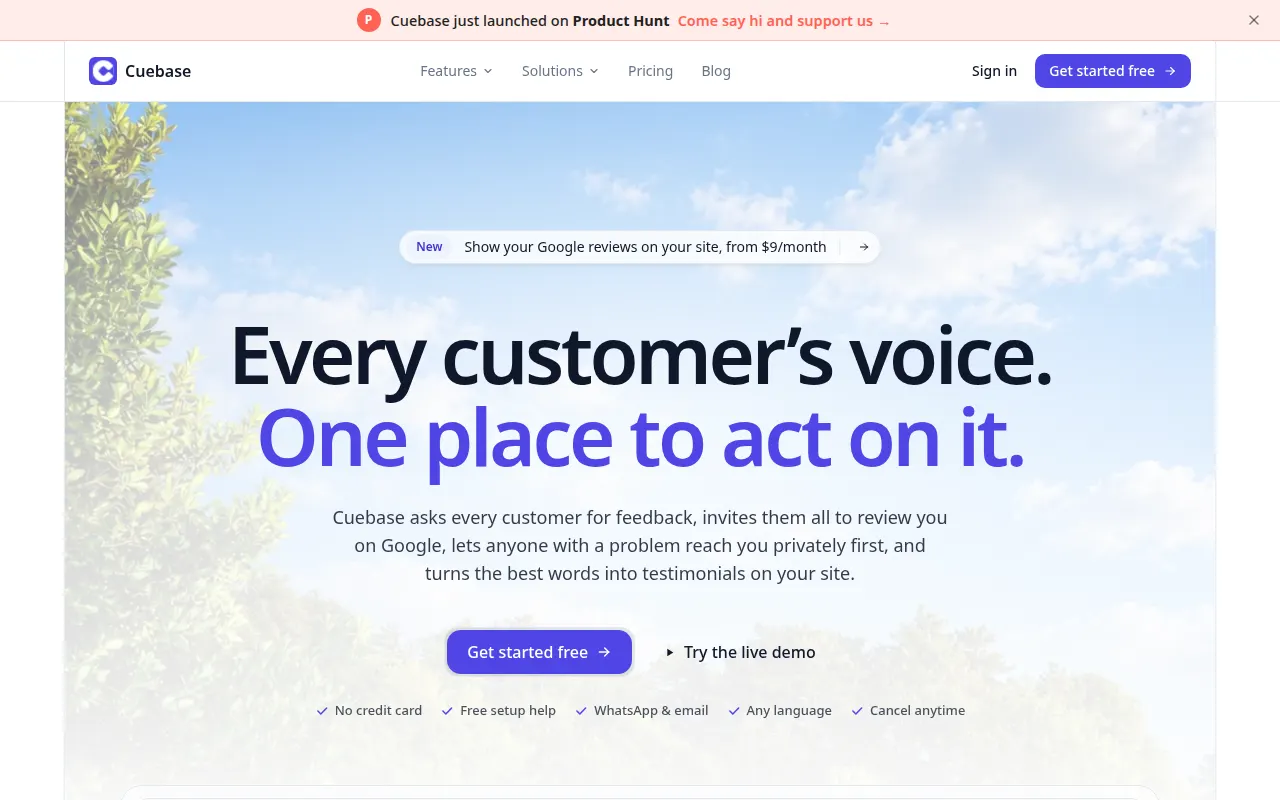The width and height of the screenshot is (1280, 800).
Task: Open the Pricing page
Action: (650, 71)
